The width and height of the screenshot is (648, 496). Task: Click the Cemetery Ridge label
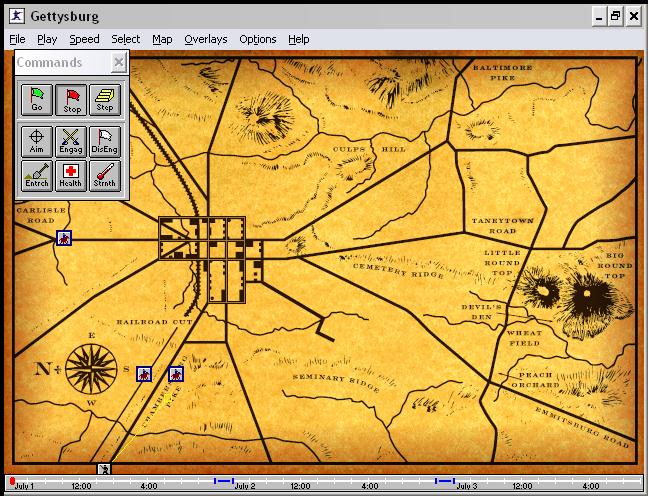(x=398, y=271)
